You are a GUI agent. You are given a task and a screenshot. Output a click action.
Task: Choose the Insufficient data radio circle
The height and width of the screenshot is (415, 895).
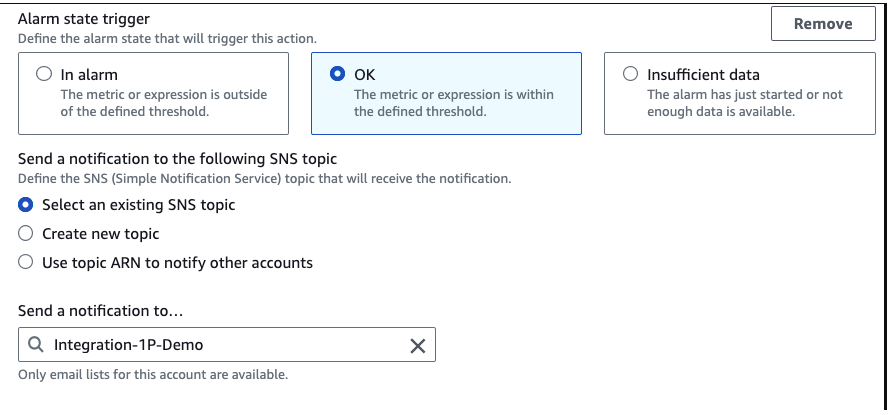[x=629, y=74]
